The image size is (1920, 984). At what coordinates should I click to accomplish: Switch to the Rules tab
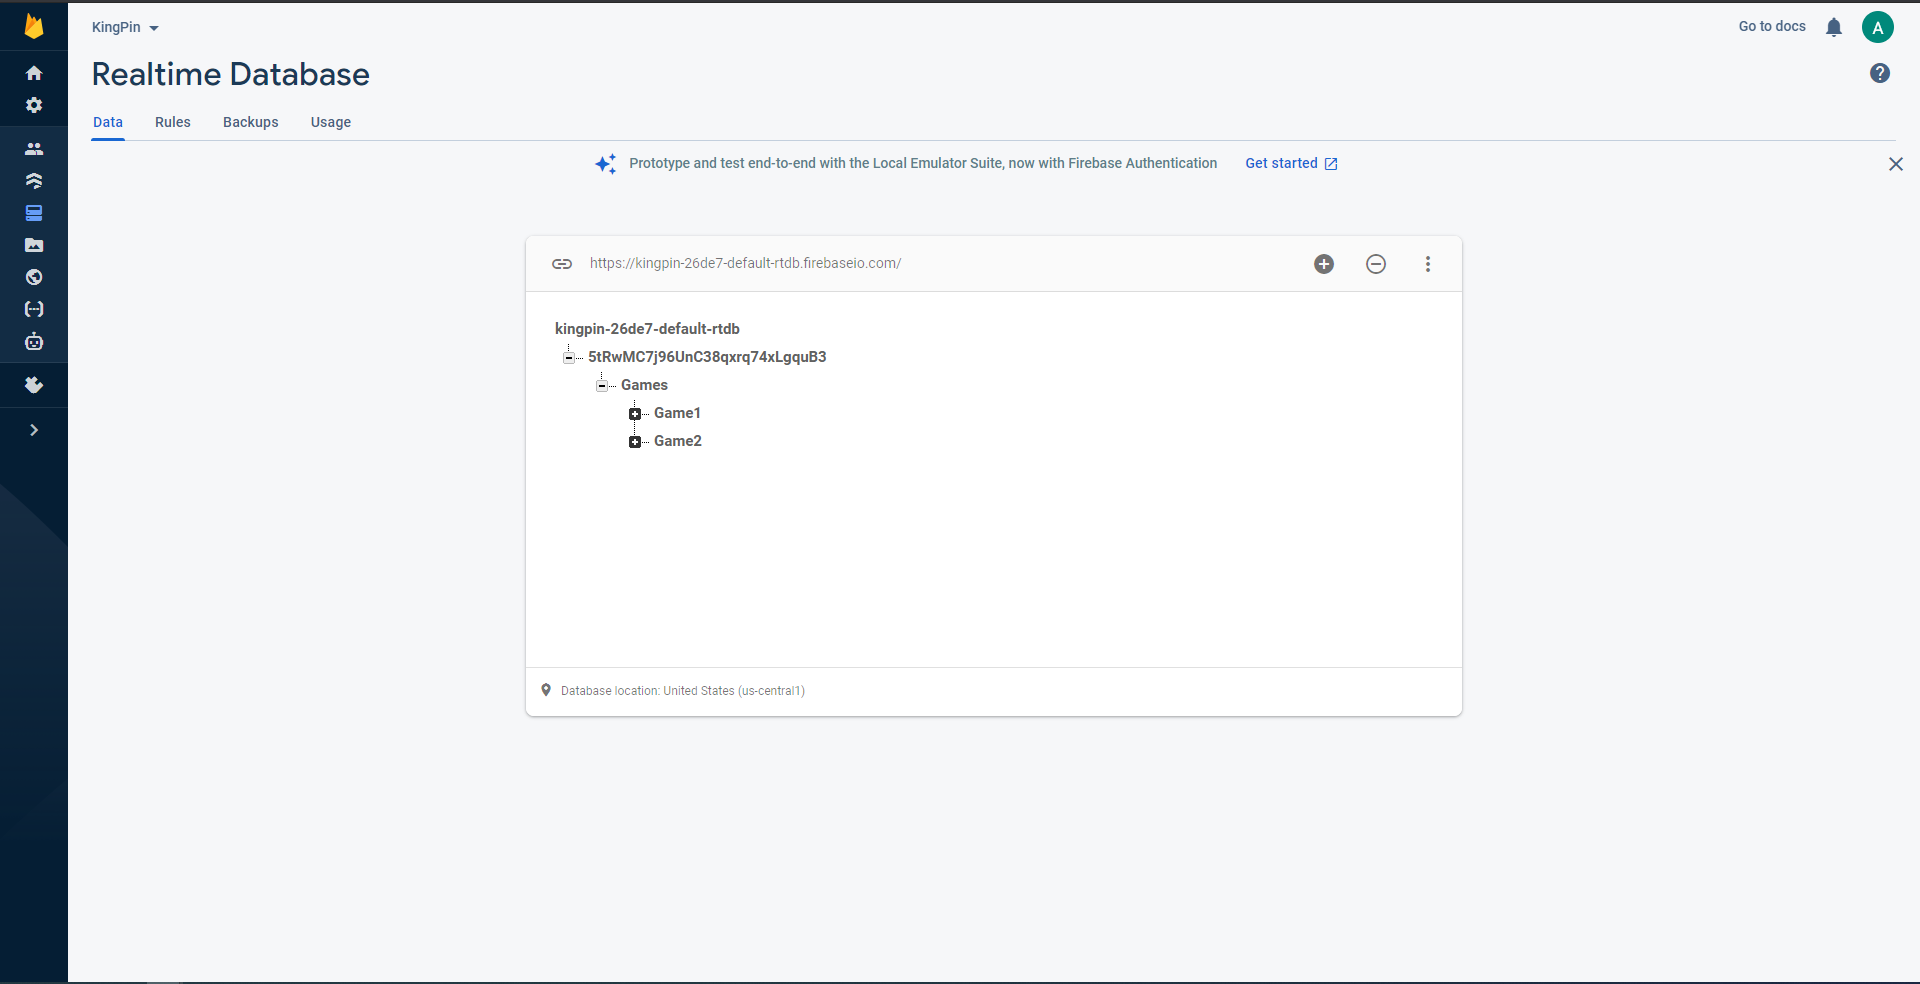173,122
